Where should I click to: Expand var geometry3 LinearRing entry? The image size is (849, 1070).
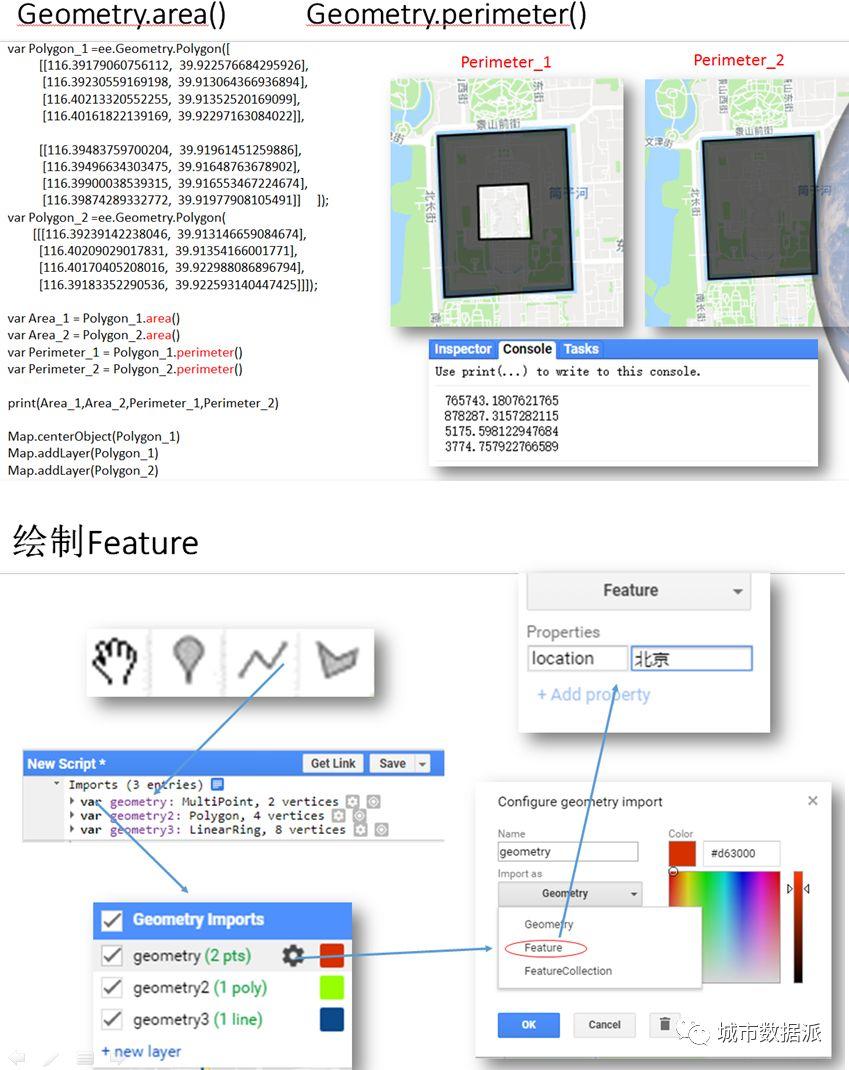(x=72, y=830)
